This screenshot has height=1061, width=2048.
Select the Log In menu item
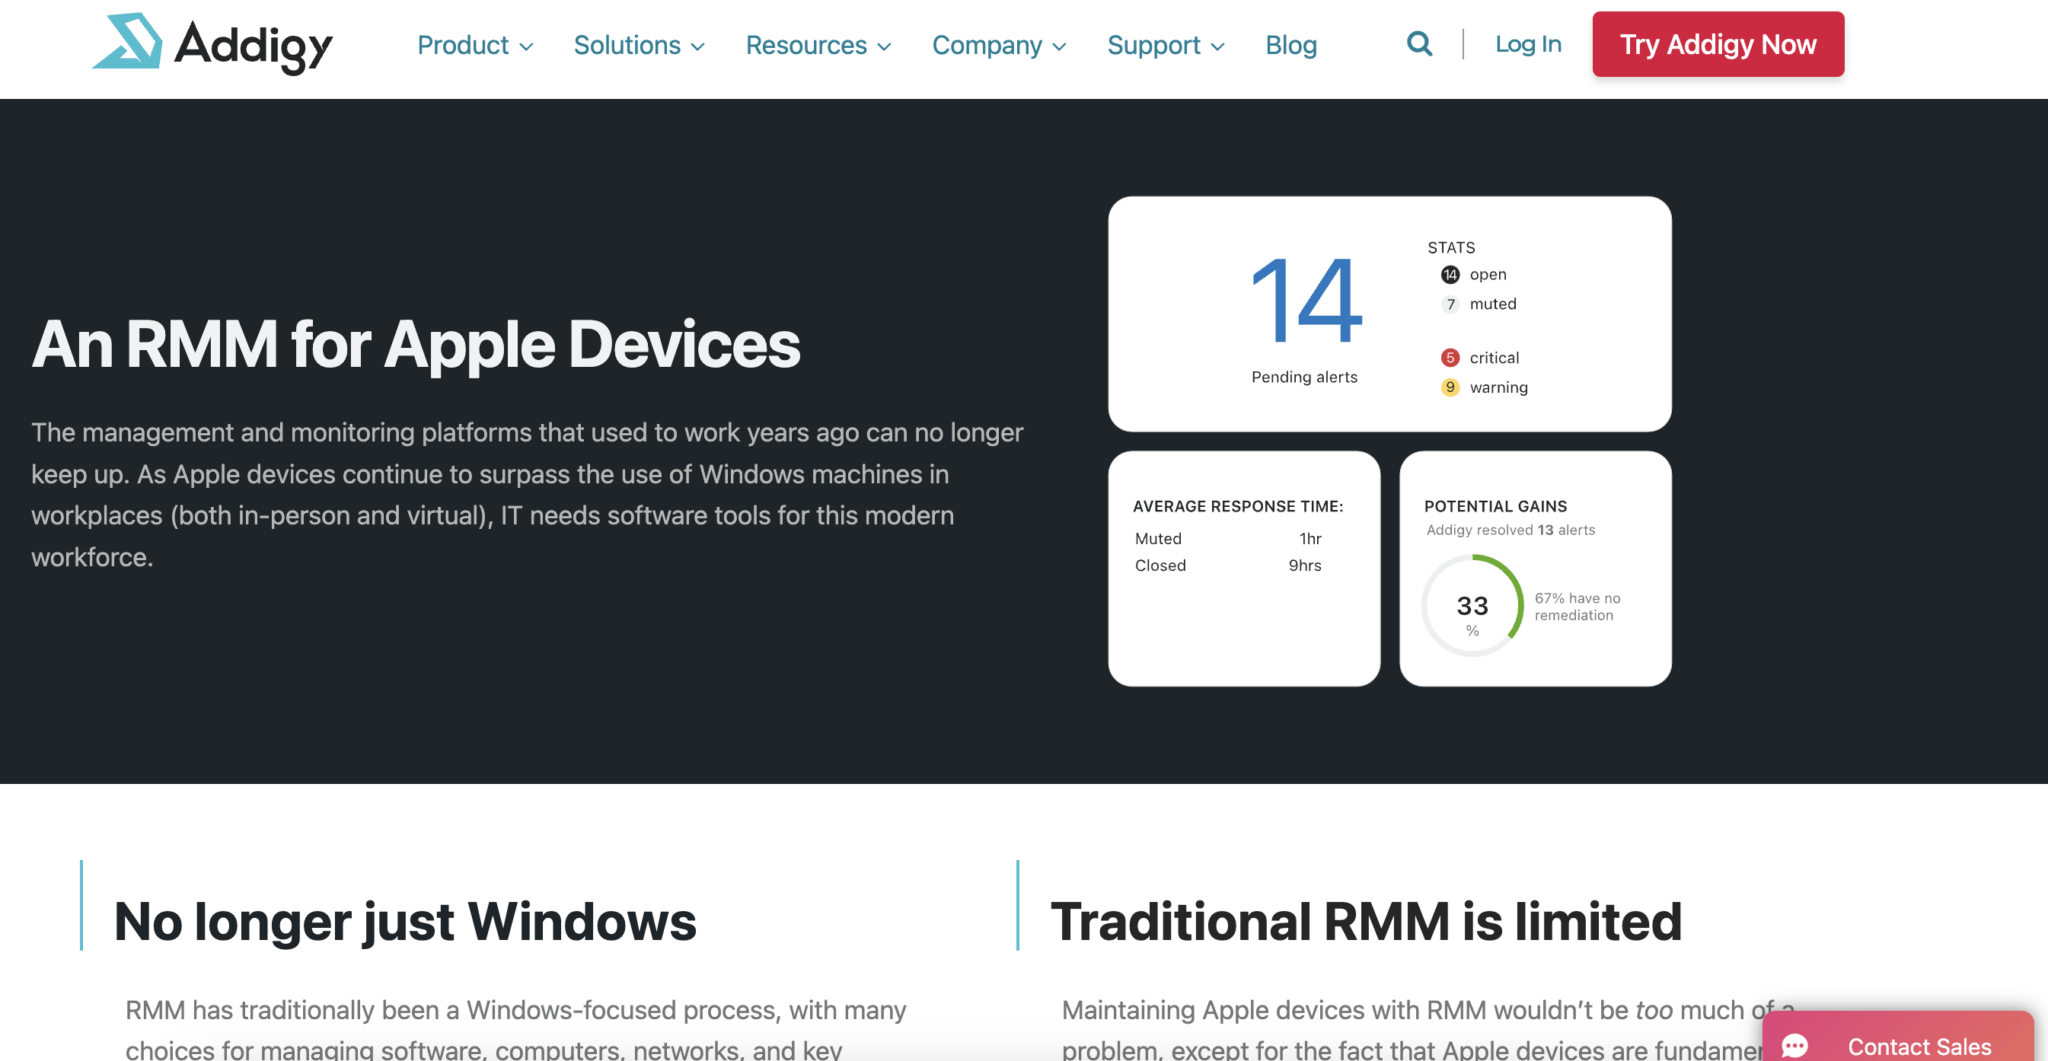point(1527,44)
